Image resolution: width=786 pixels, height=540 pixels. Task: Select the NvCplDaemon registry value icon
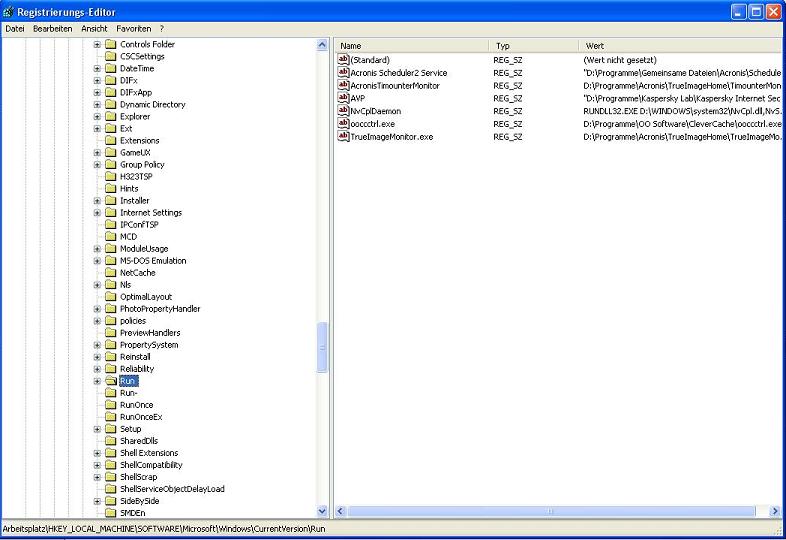click(x=343, y=111)
